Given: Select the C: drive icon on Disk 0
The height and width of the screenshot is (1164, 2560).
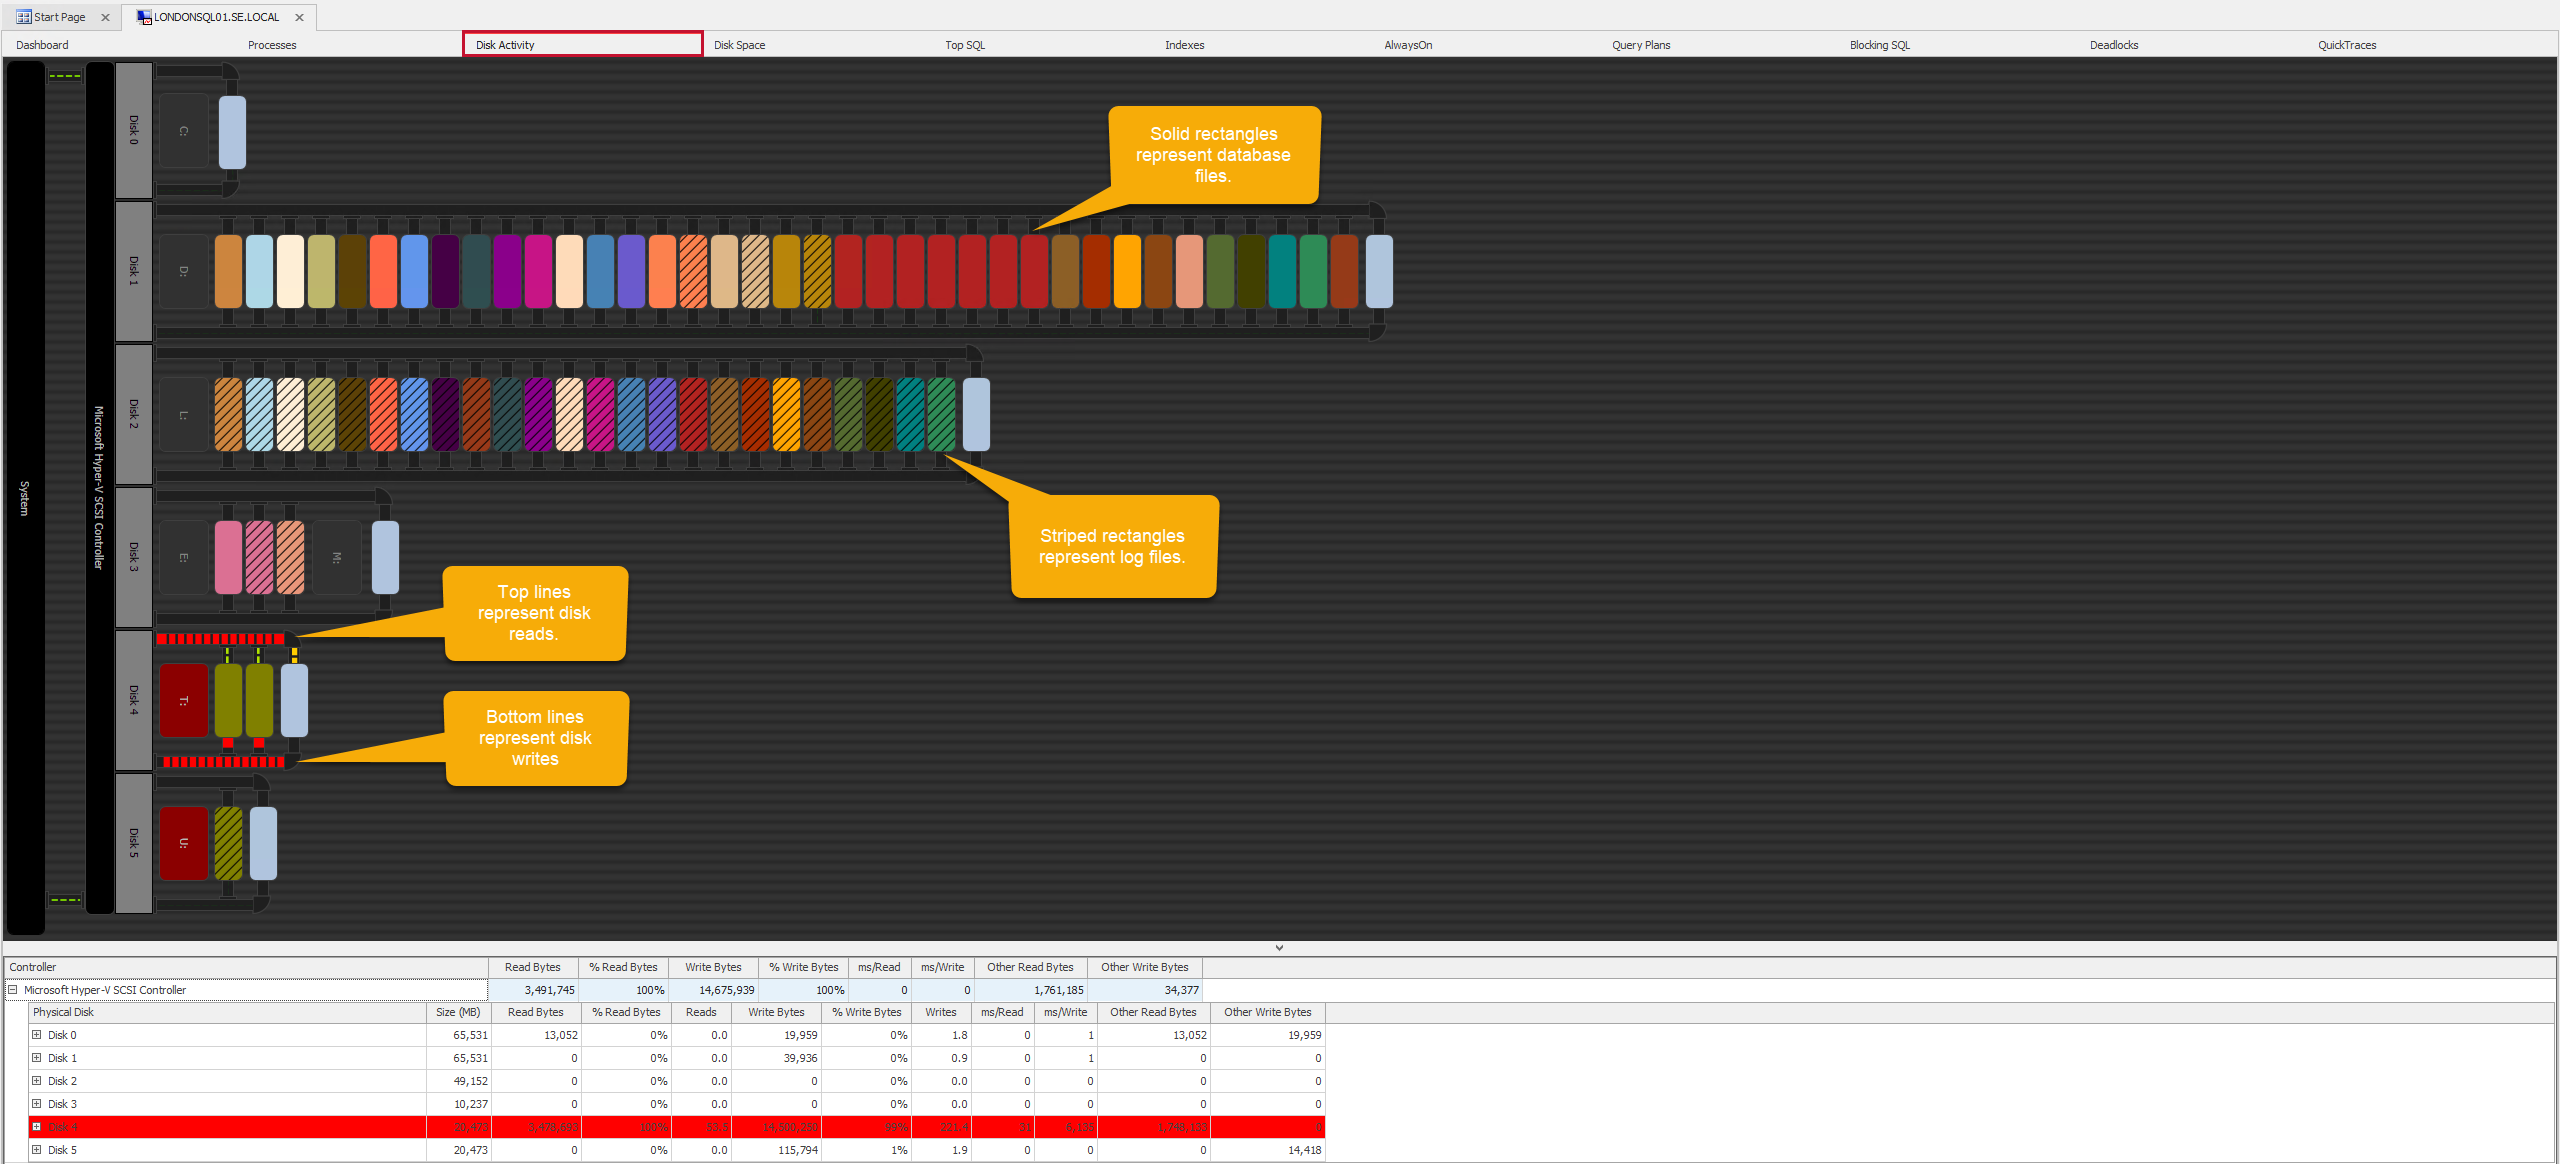Looking at the screenshot, I should click(184, 130).
